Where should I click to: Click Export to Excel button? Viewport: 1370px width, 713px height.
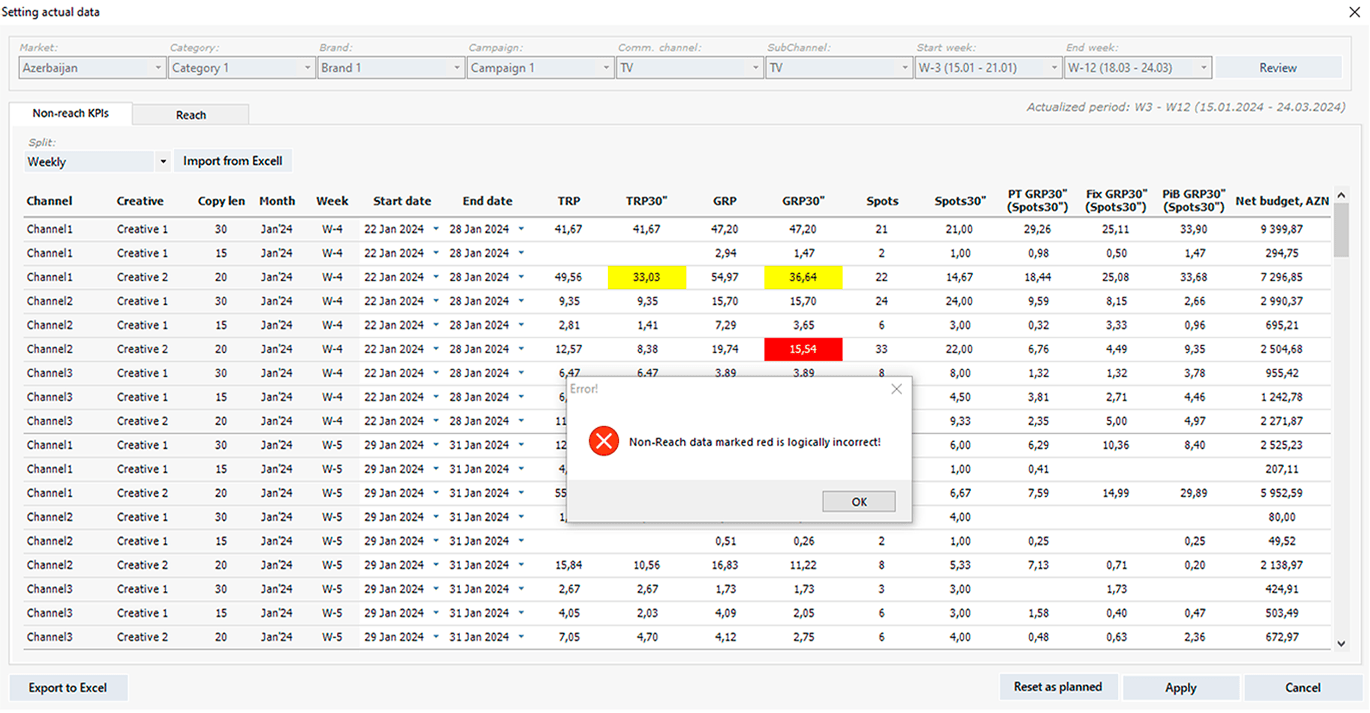coord(68,688)
